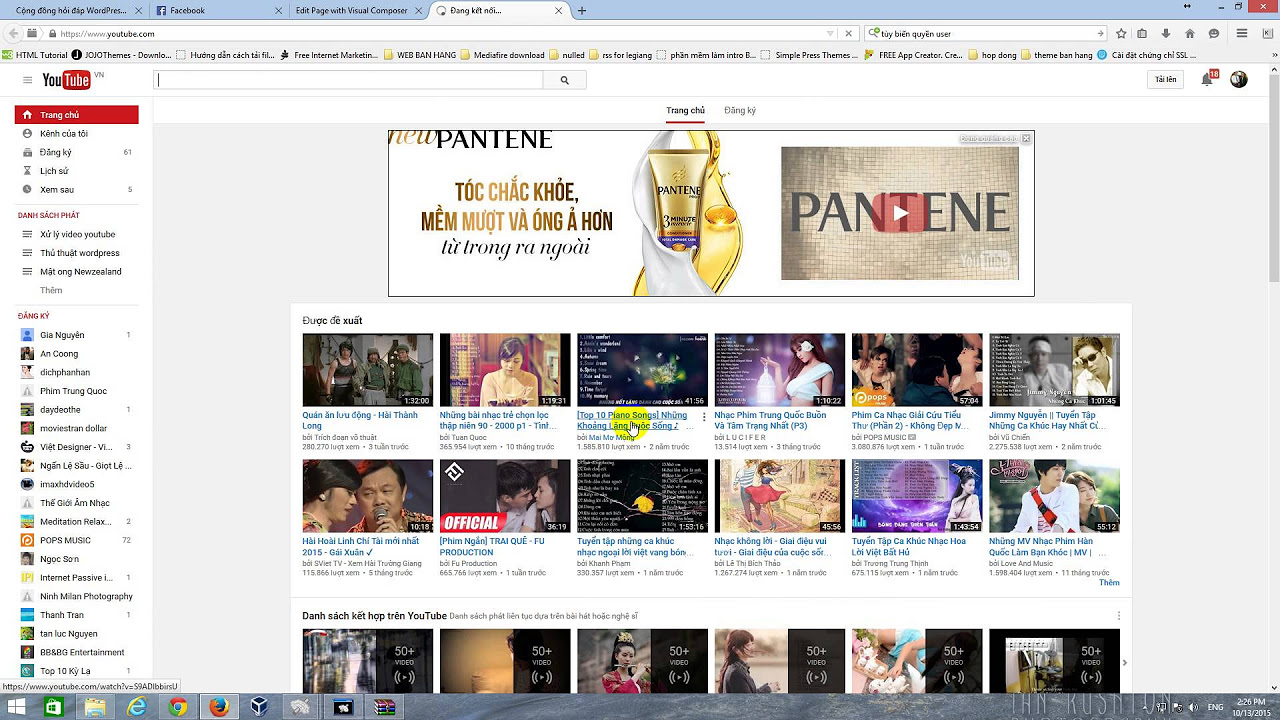Open the WEB BAN HANG bookmark folder
Screen dimensions: 1280x720
(x=419, y=55)
